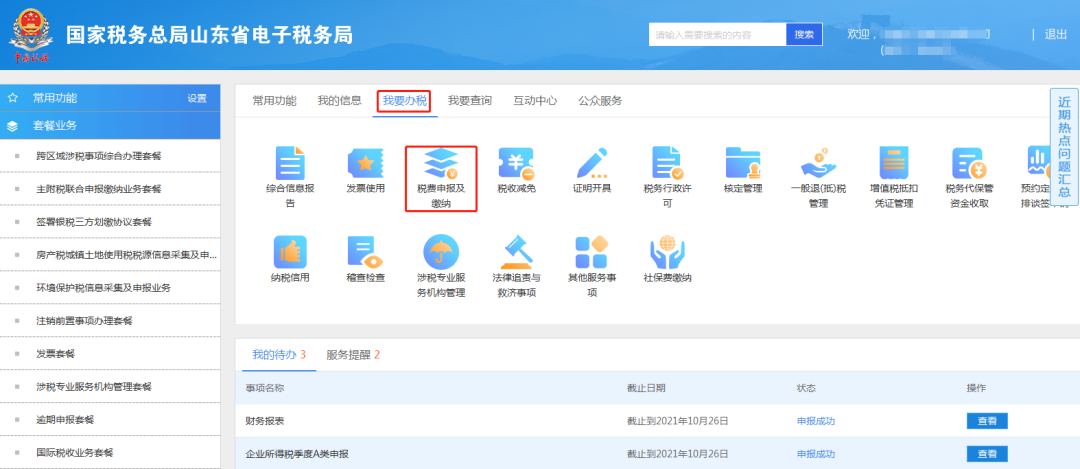
Task: Open 近期热点问题汇总 side panel
Action: point(1064,147)
